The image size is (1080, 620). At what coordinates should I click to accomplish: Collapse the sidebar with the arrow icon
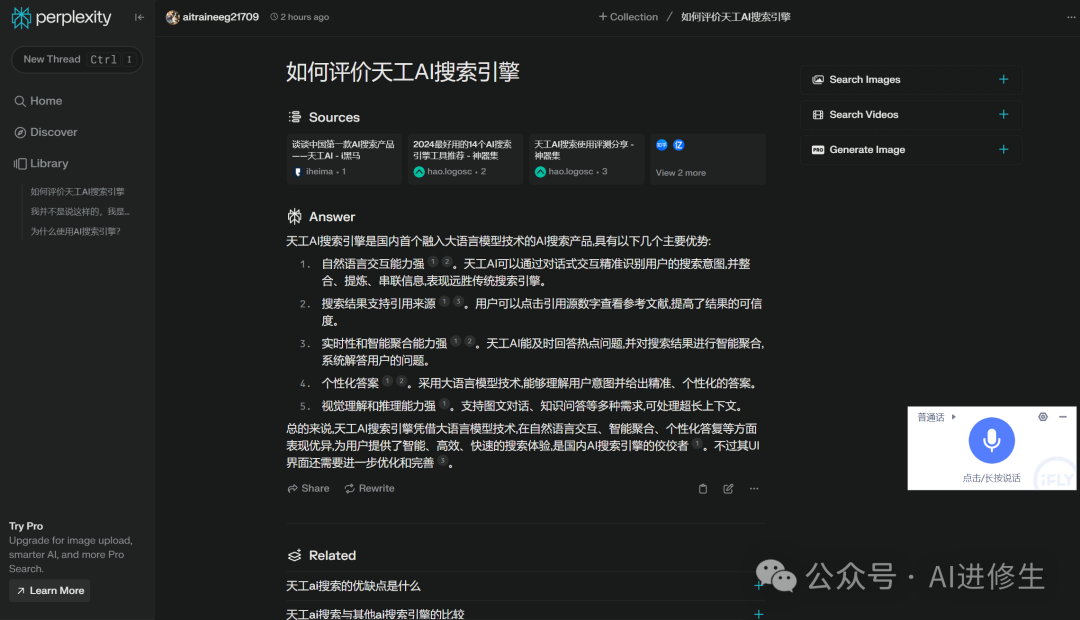(139, 17)
